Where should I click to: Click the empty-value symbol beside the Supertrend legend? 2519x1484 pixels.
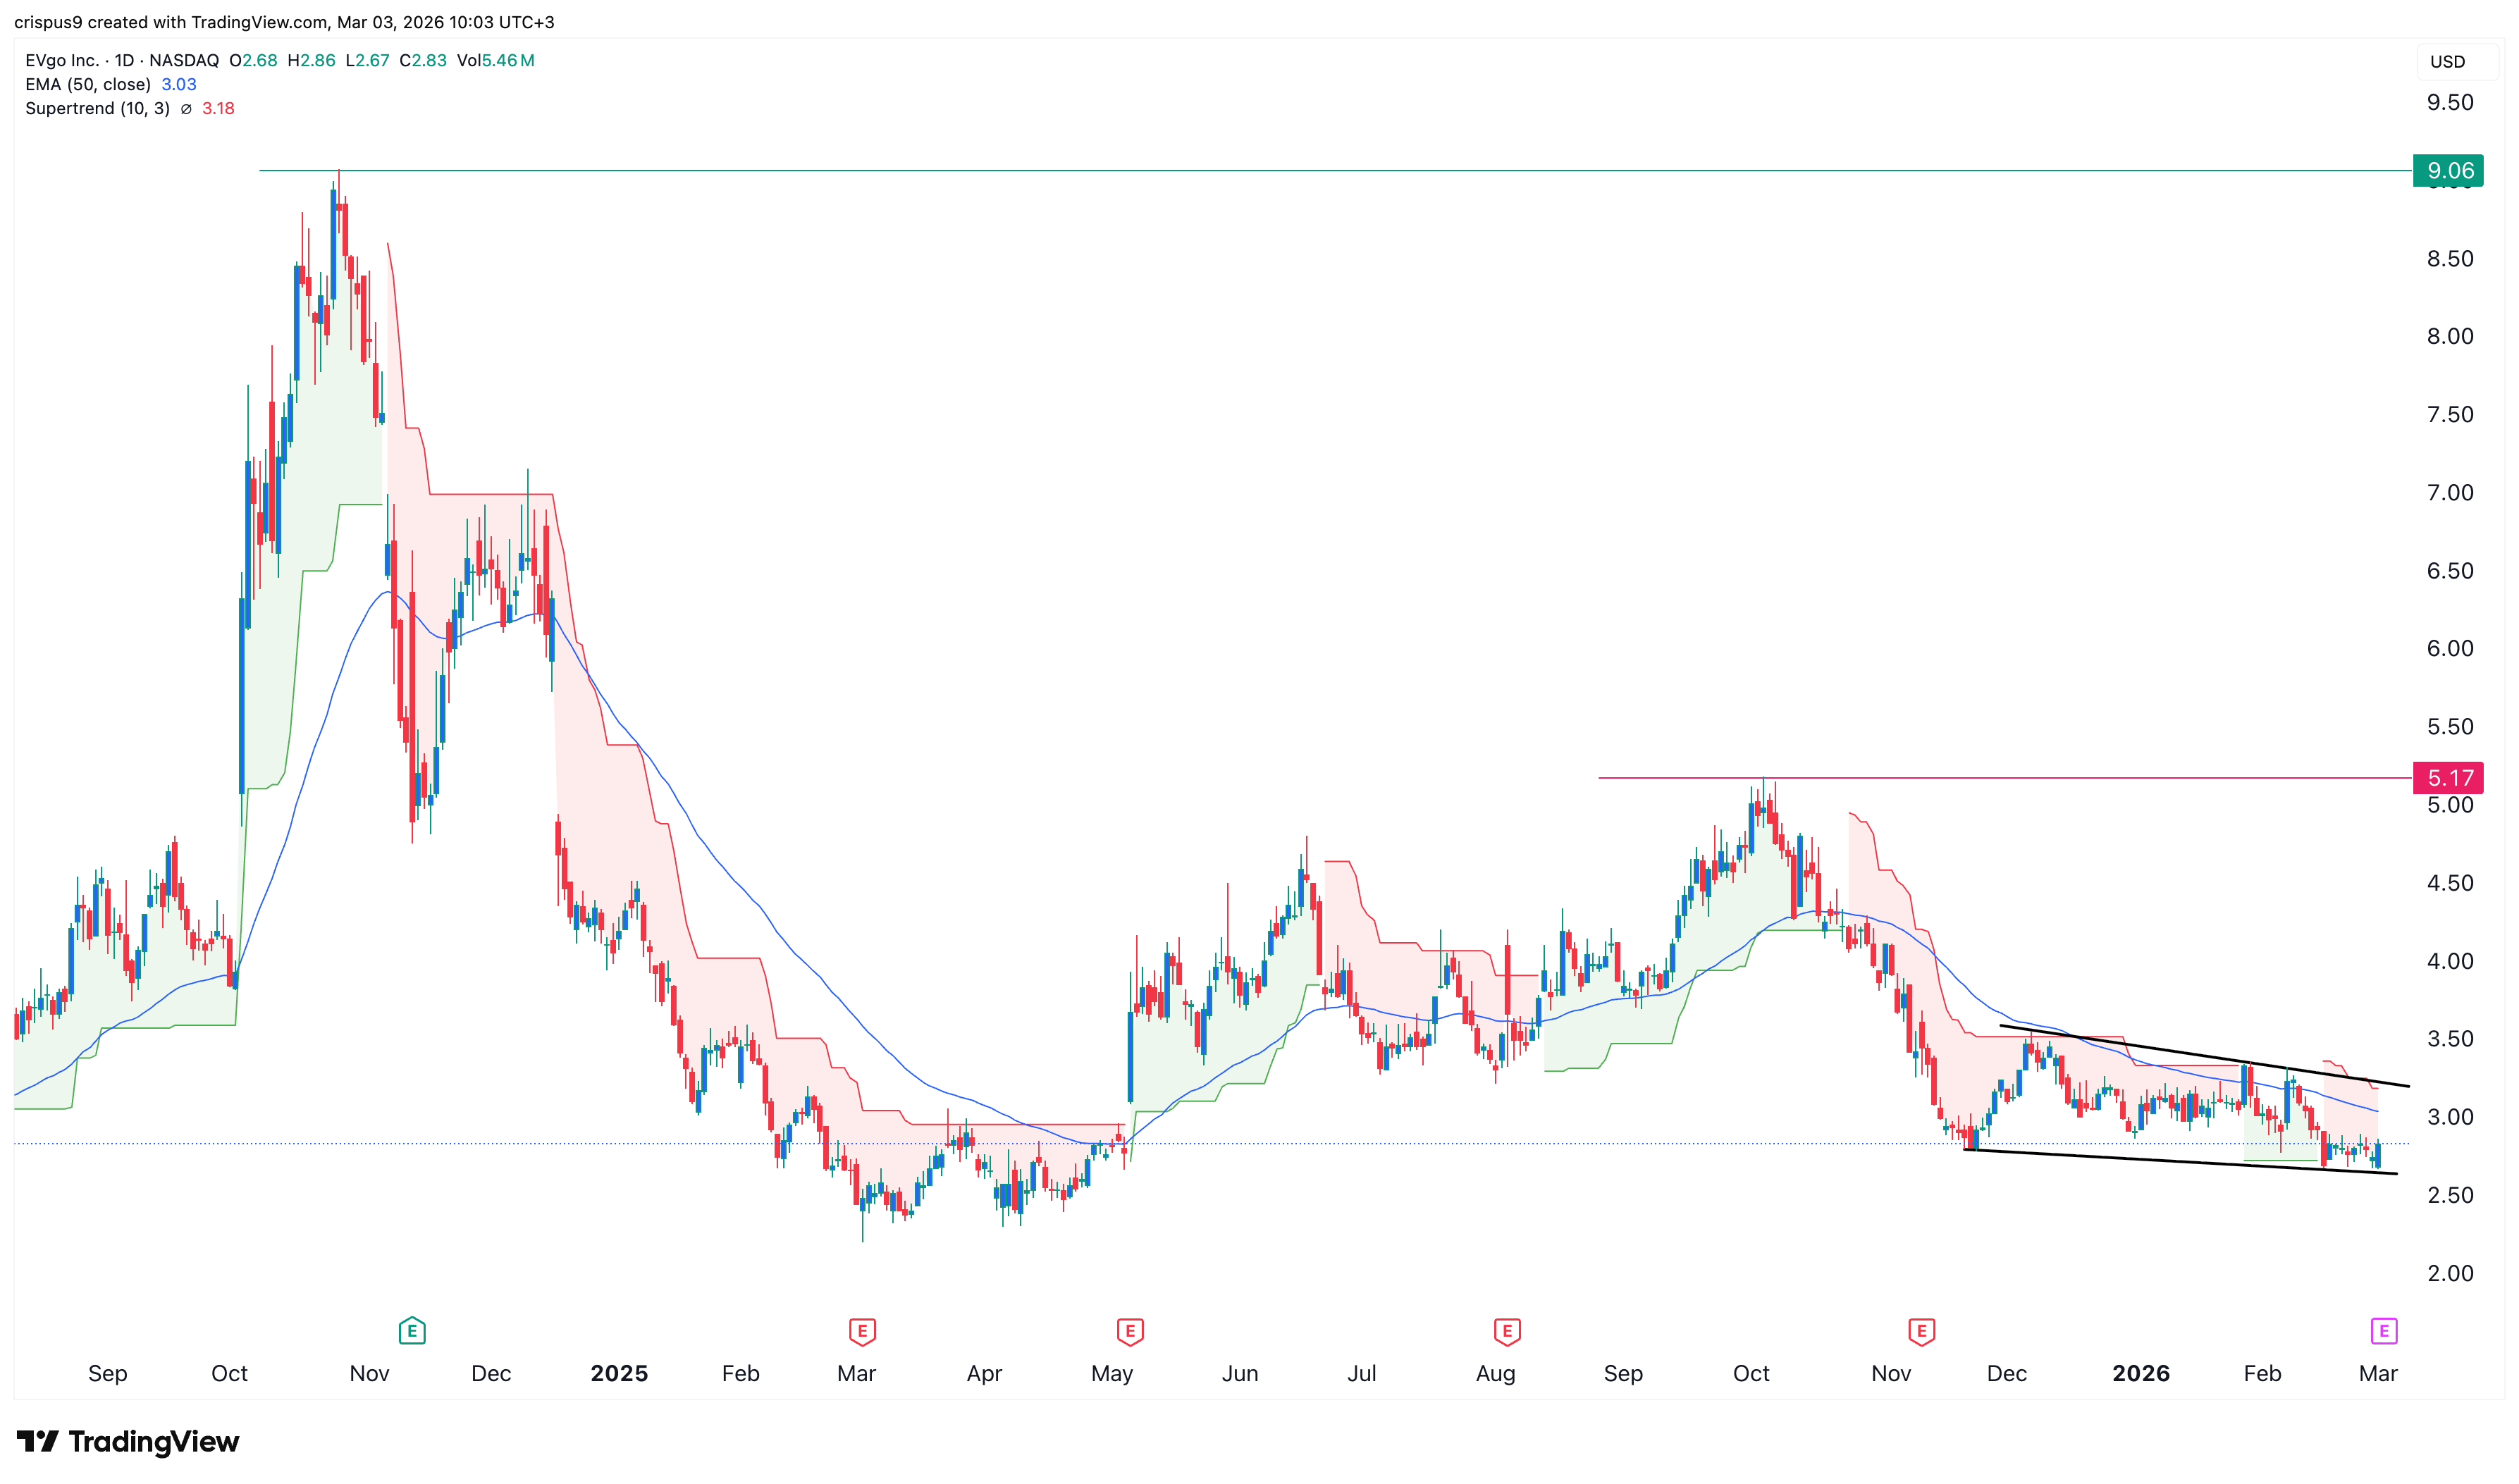click(186, 109)
